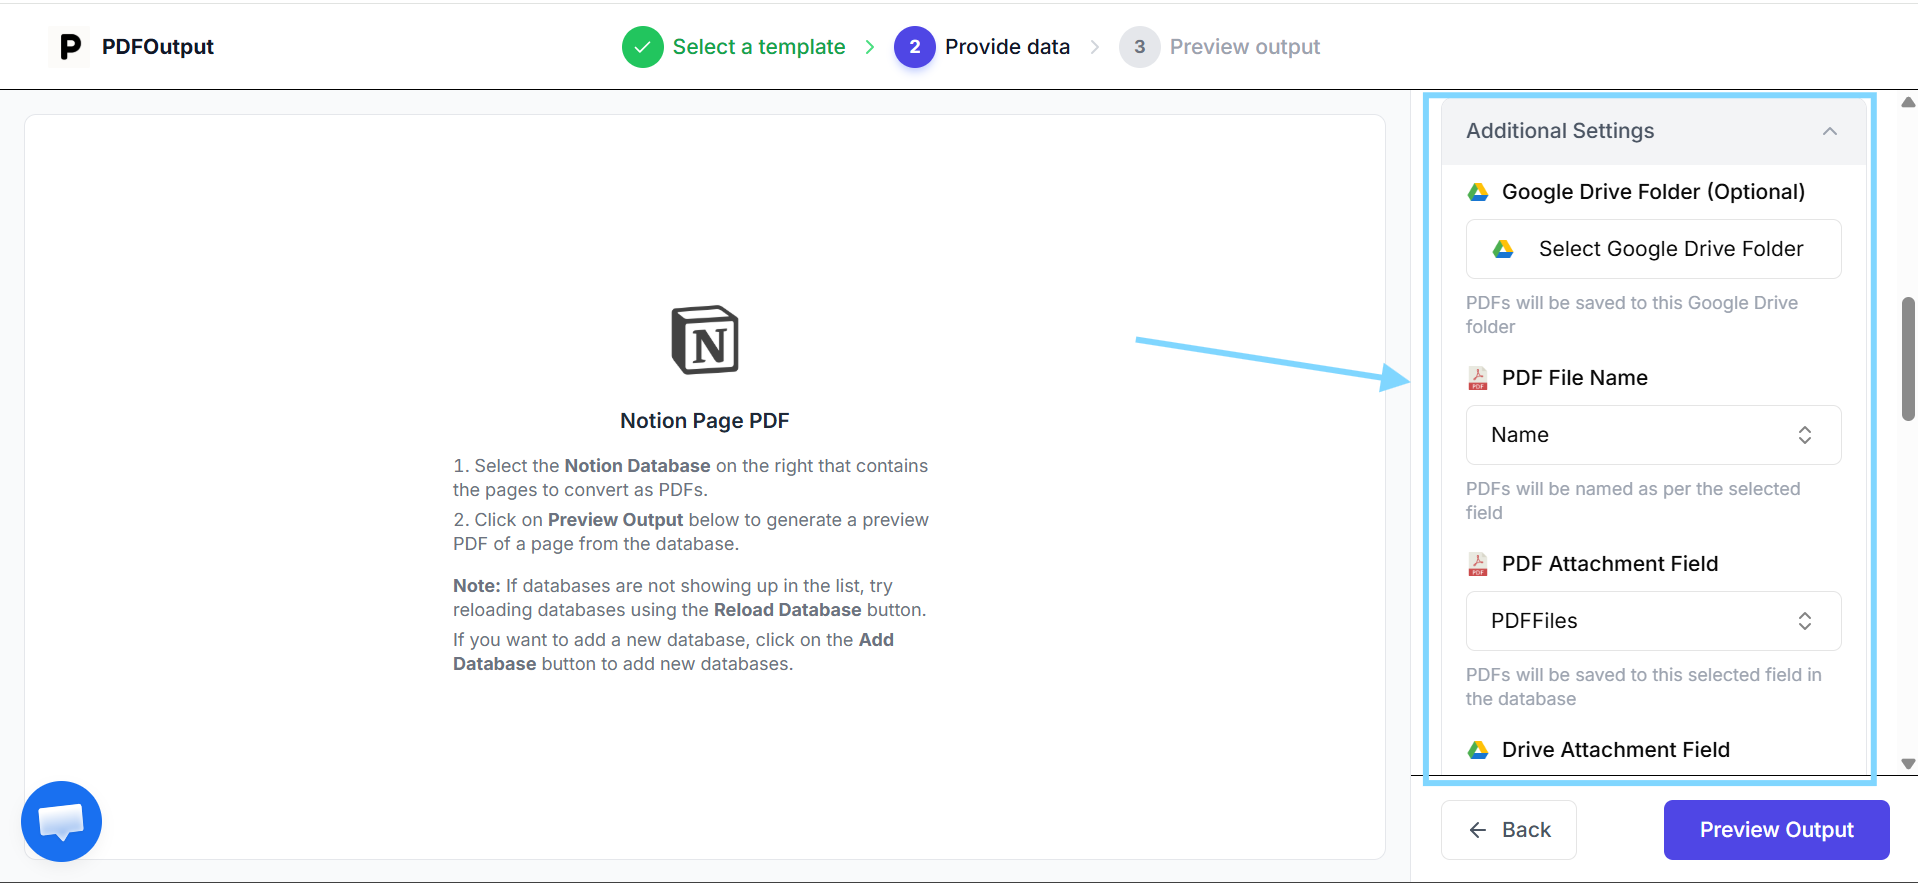Image resolution: width=1918 pixels, height=883 pixels.
Task: Click the PDFOutput brand name
Action: [x=158, y=47]
